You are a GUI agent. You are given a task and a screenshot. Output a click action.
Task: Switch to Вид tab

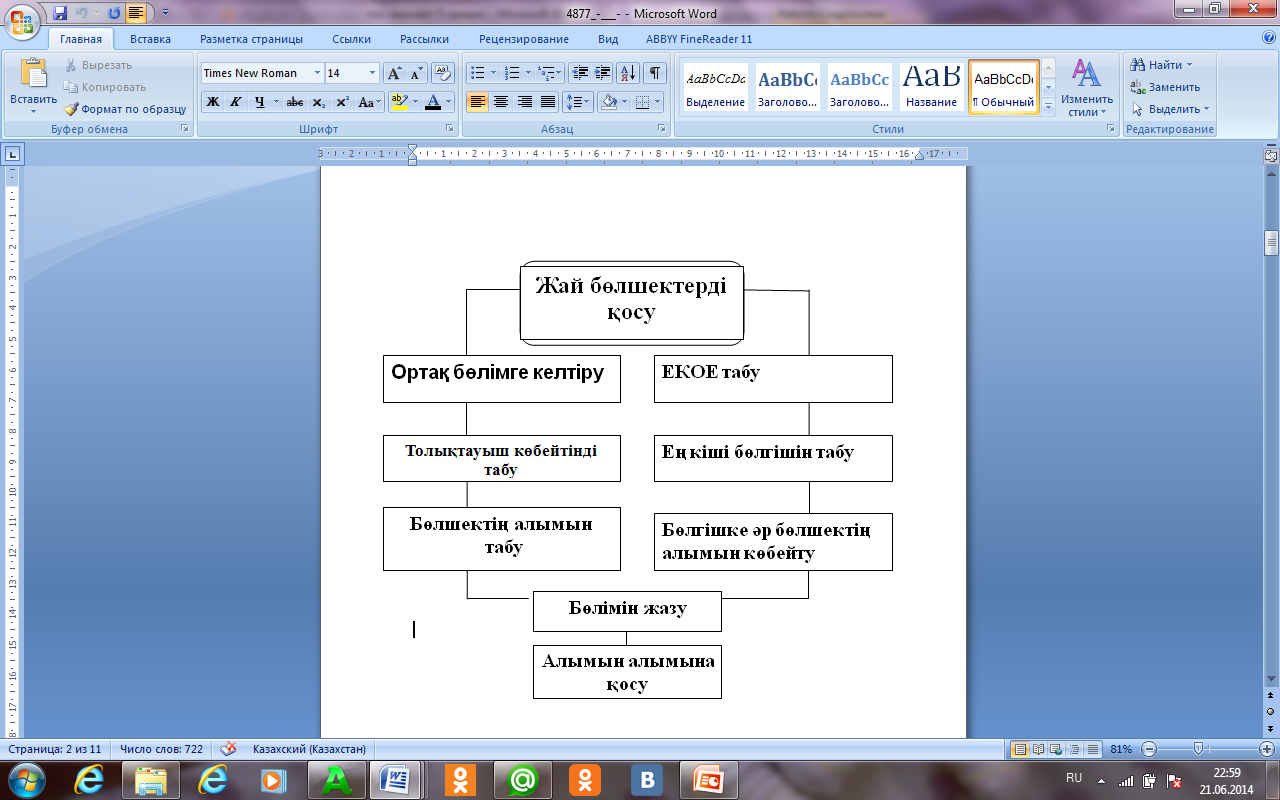[608, 39]
